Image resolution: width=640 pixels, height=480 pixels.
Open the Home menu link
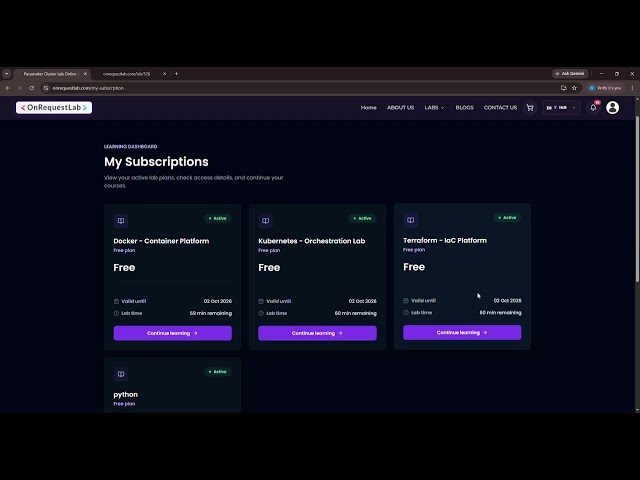pyautogui.click(x=369, y=107)
